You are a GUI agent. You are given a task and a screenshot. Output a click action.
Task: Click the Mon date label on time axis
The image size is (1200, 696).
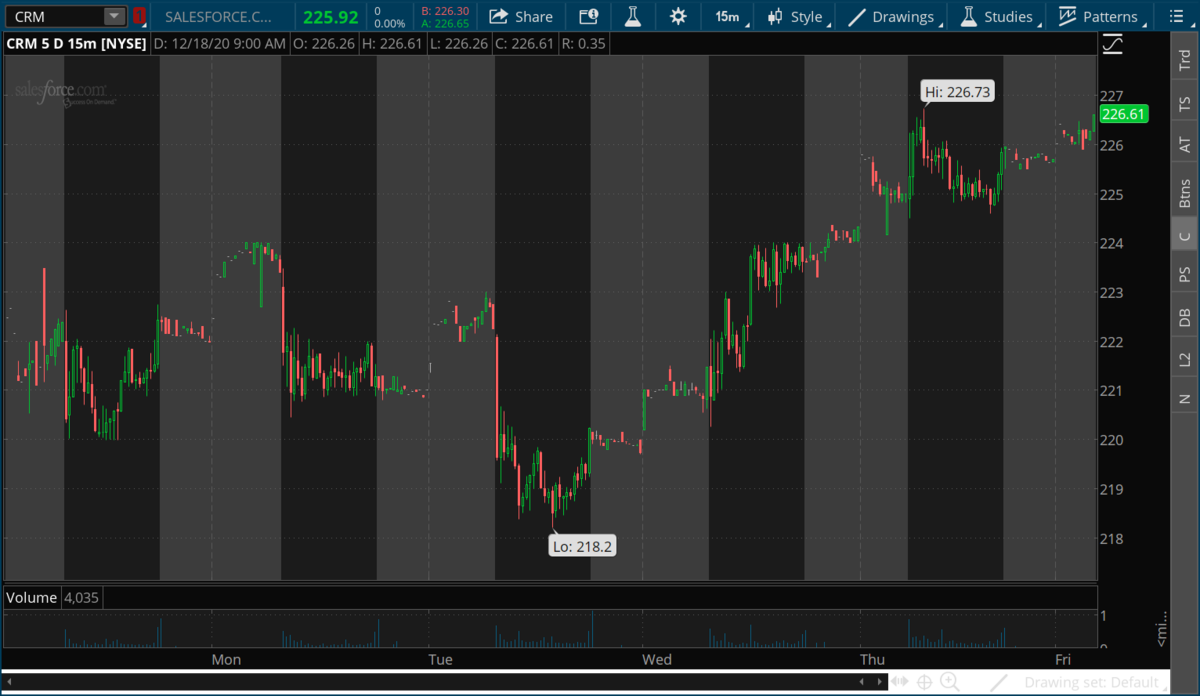coord(226,659)
